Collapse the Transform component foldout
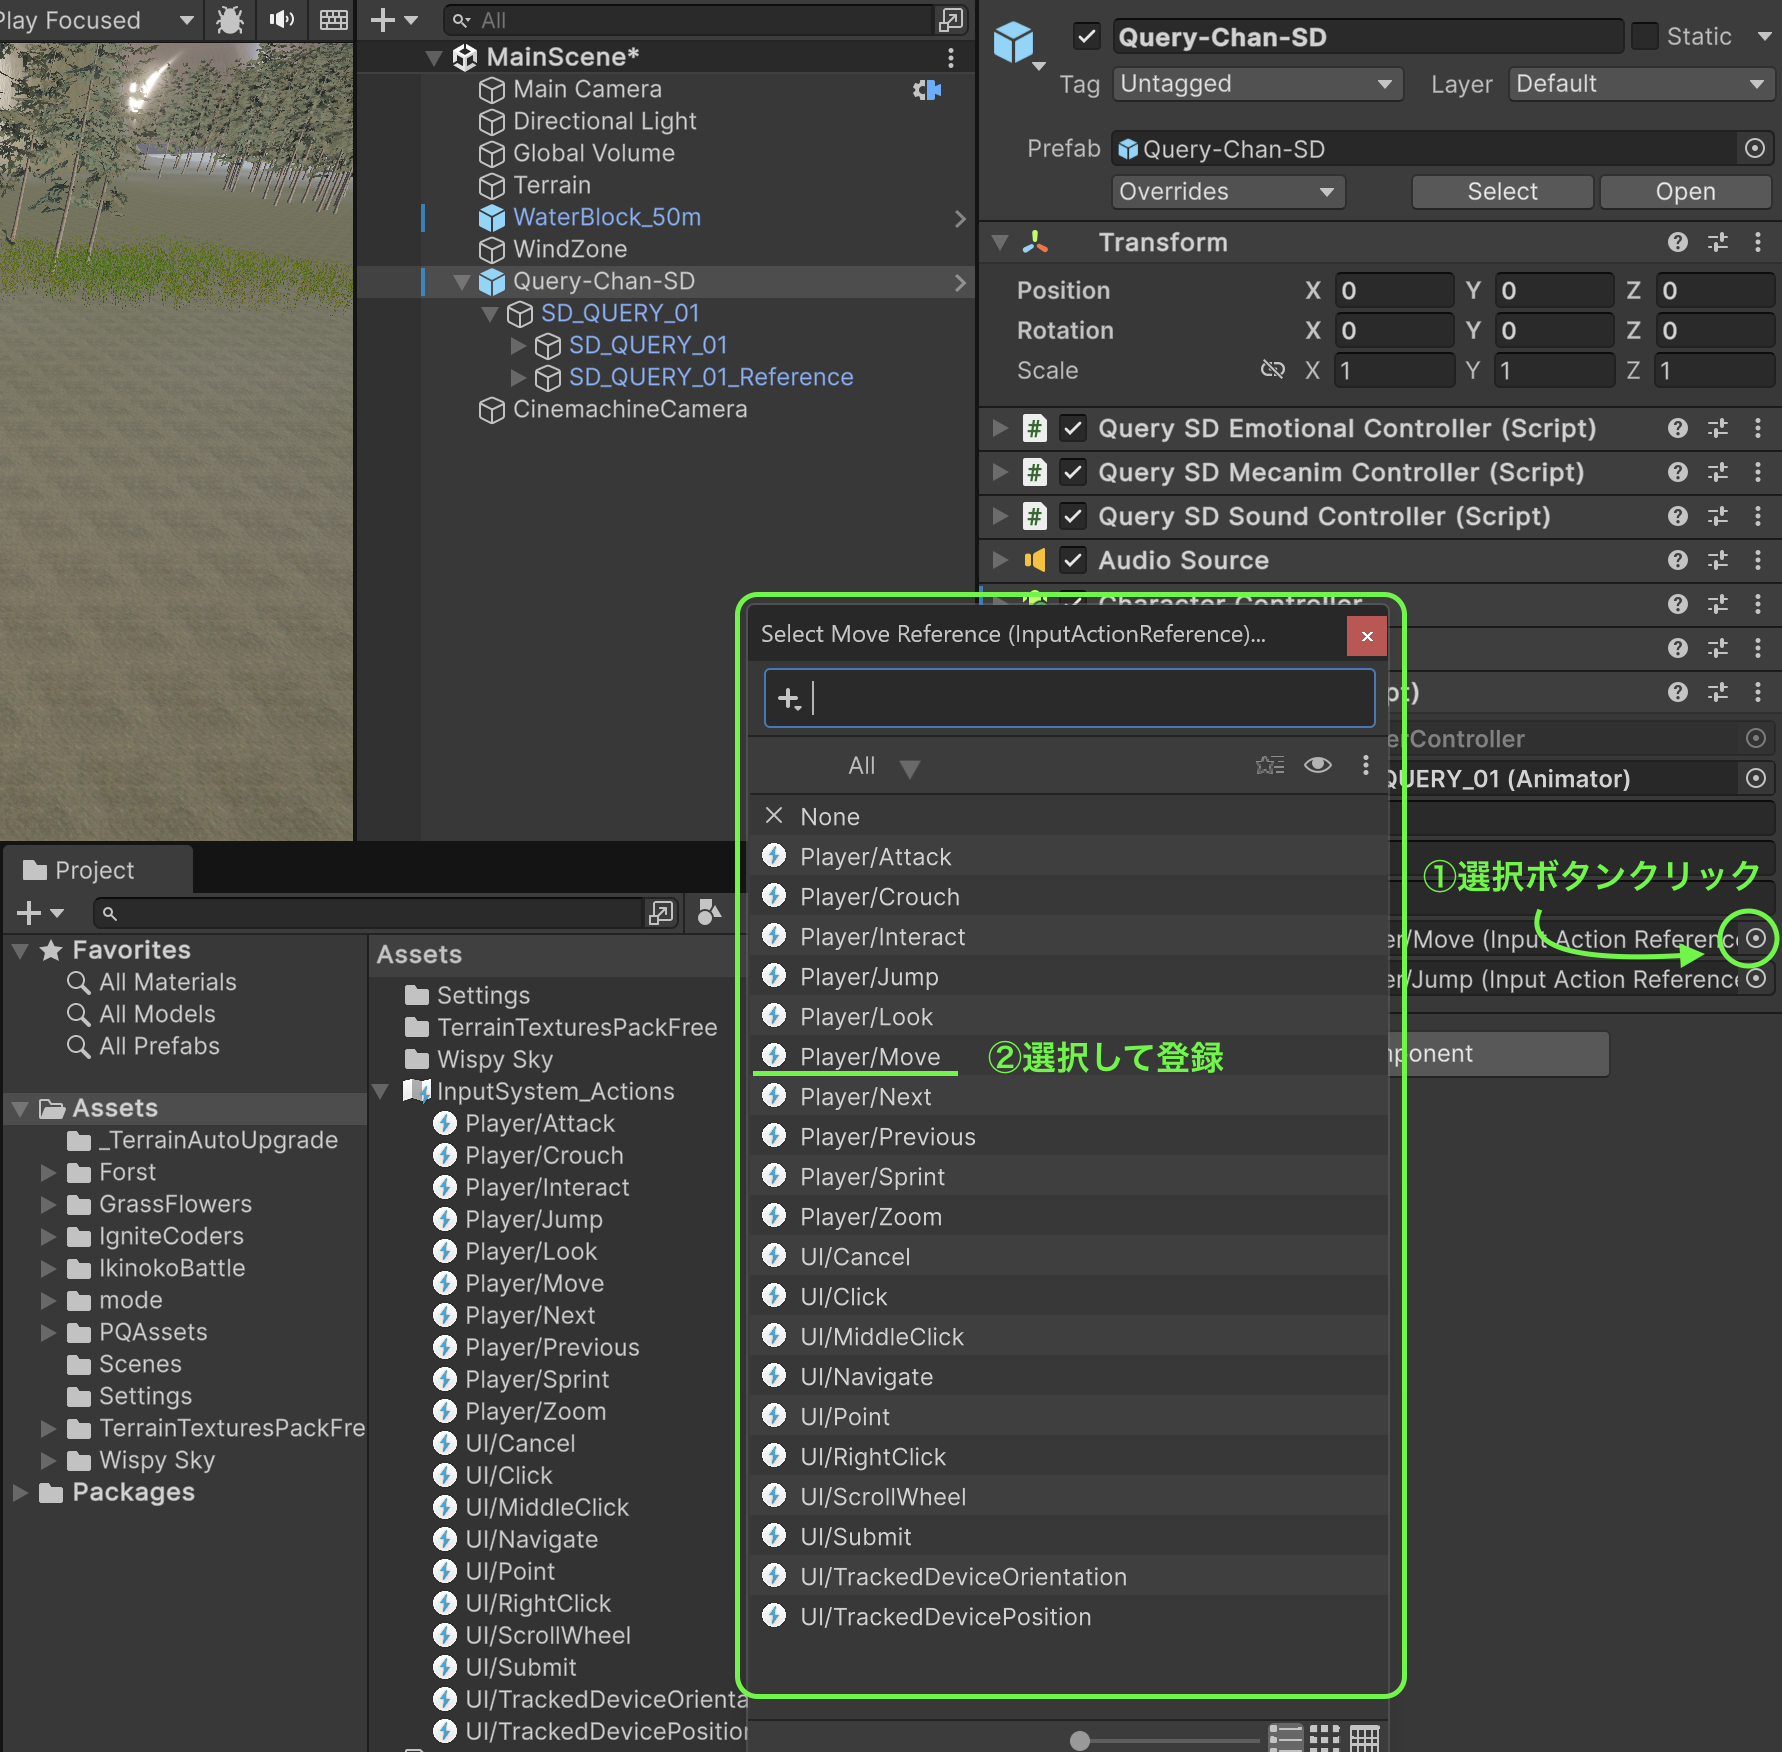Viewport: 1782px width, 1752px height. click(1000, 242)
